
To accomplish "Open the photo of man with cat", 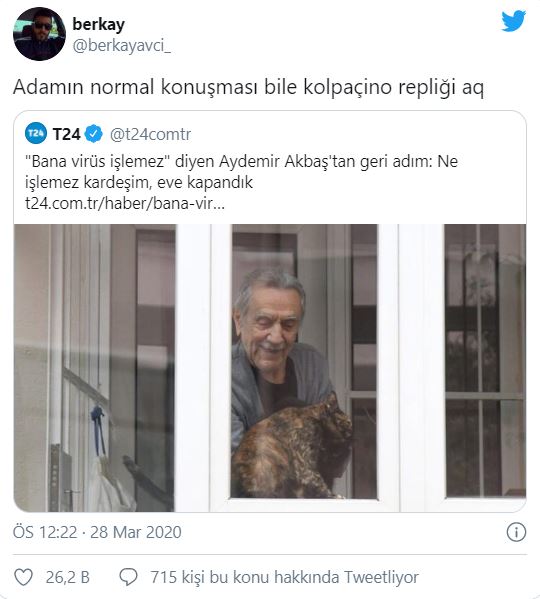I will [270, 368].
